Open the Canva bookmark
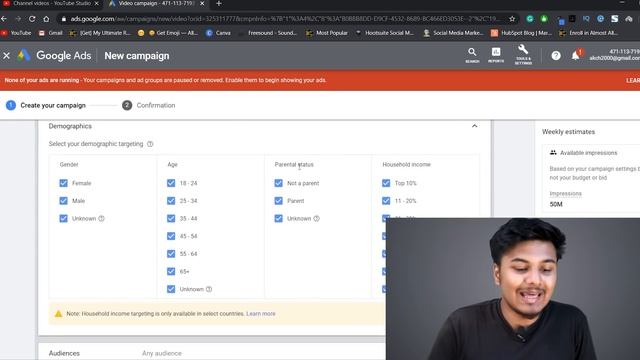This screenshot has width=640, height=360. coord(218,33)
